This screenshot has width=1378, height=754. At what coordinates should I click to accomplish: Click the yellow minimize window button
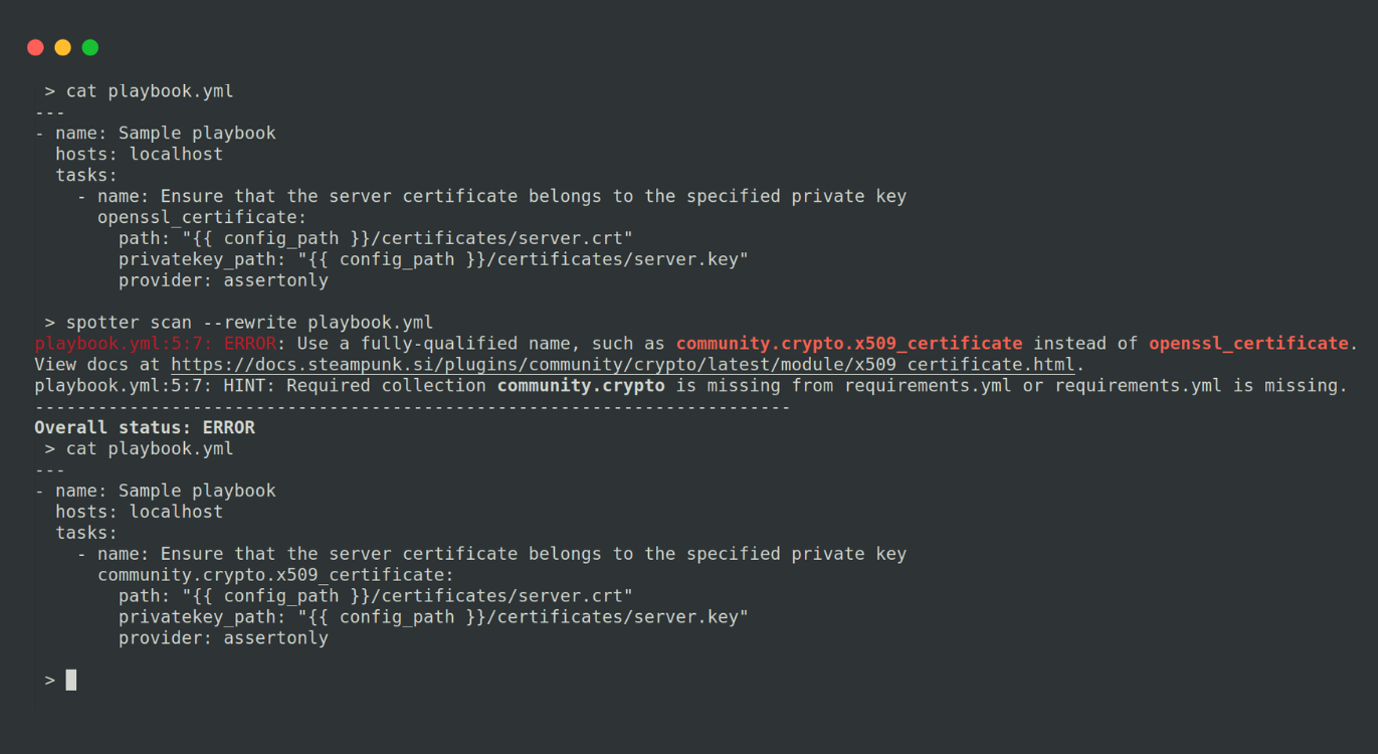63,47
